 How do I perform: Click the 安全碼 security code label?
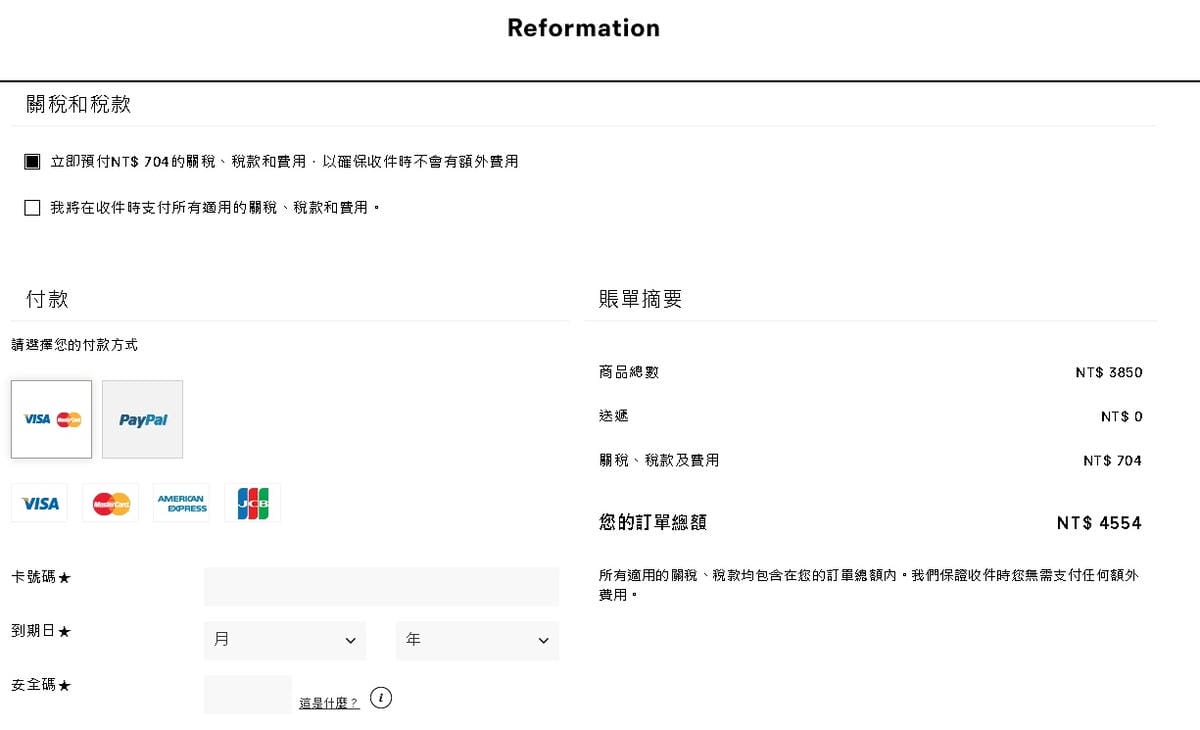pos(41,685)
